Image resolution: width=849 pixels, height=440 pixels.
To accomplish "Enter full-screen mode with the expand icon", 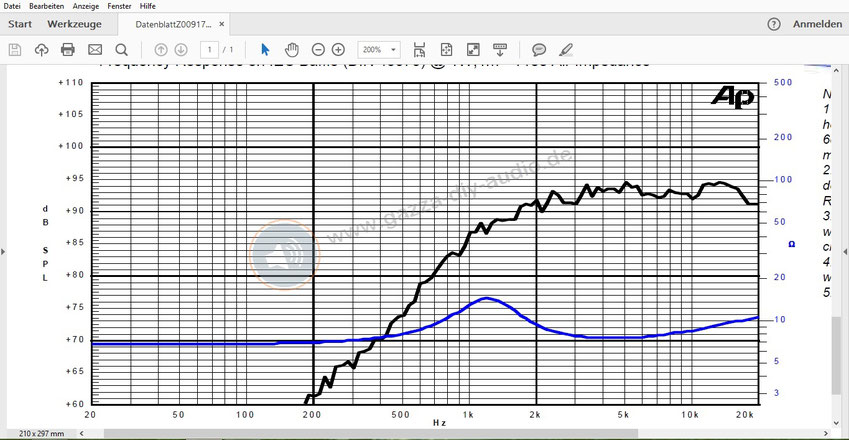I will 473,50.
